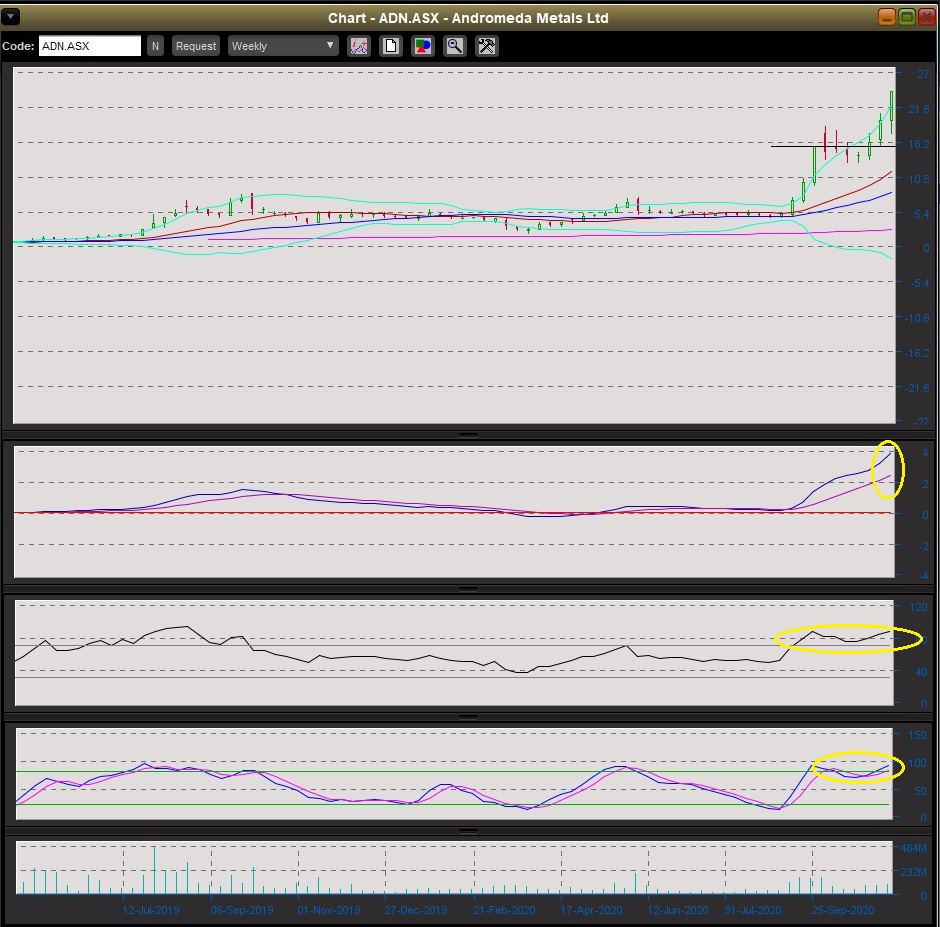Screen dimensions: 940x927
Task: Click the 31-Jul-2020 date label
Action: (x=752, y=910)
